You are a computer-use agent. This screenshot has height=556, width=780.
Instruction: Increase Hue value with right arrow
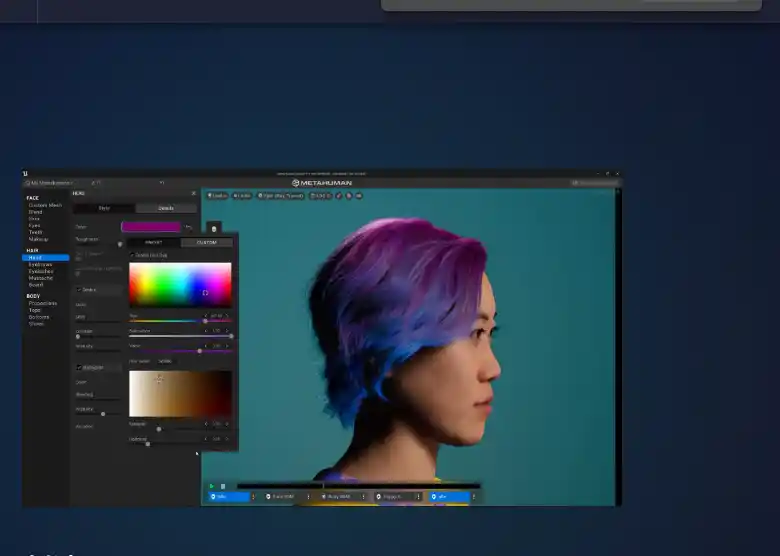227,316
